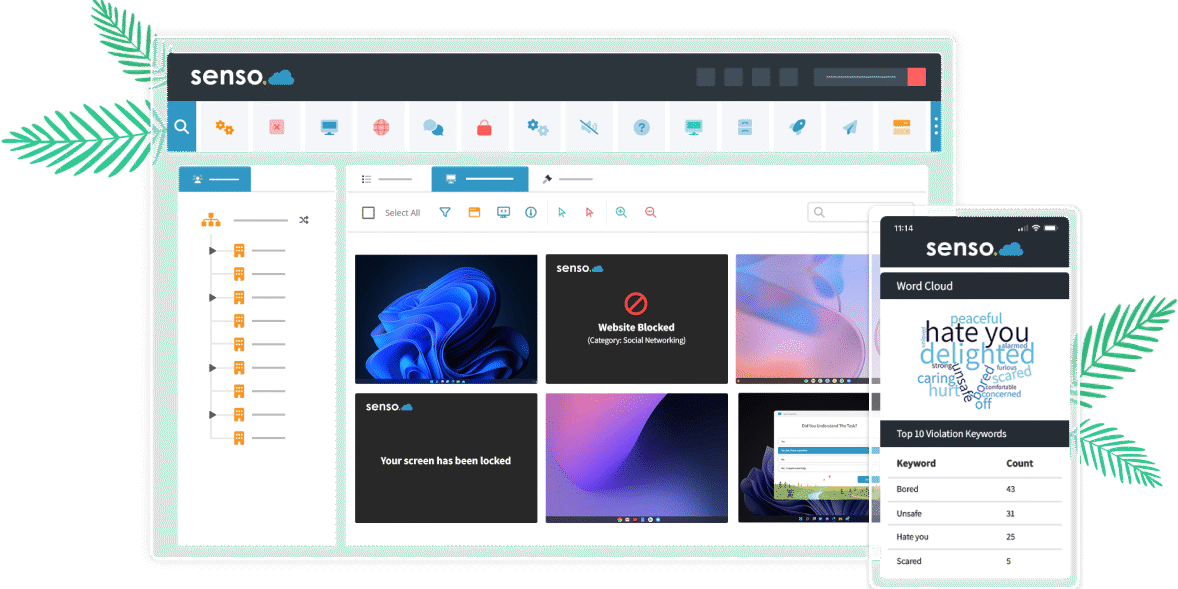Collapse the last site node in sidebar

pyautogui.click(x=211, y=414)
